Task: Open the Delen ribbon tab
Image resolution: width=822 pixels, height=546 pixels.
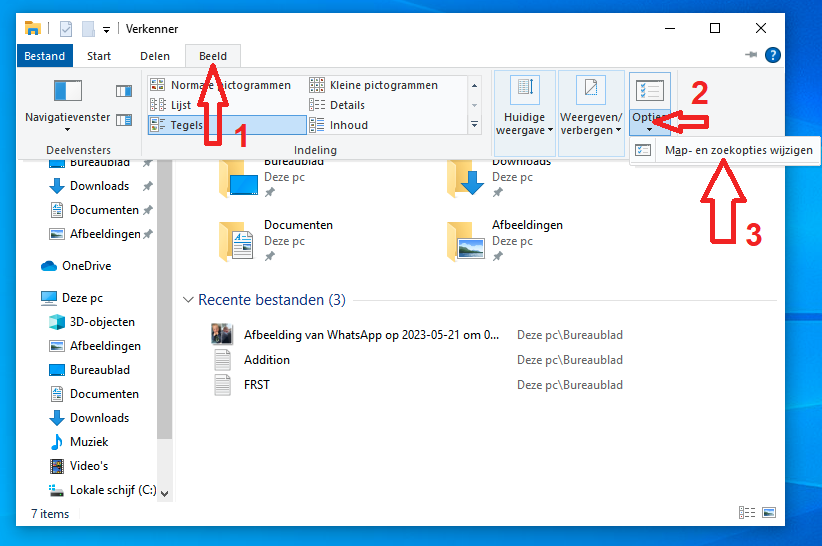Action: pyautogui.click(x=154, y=57)
